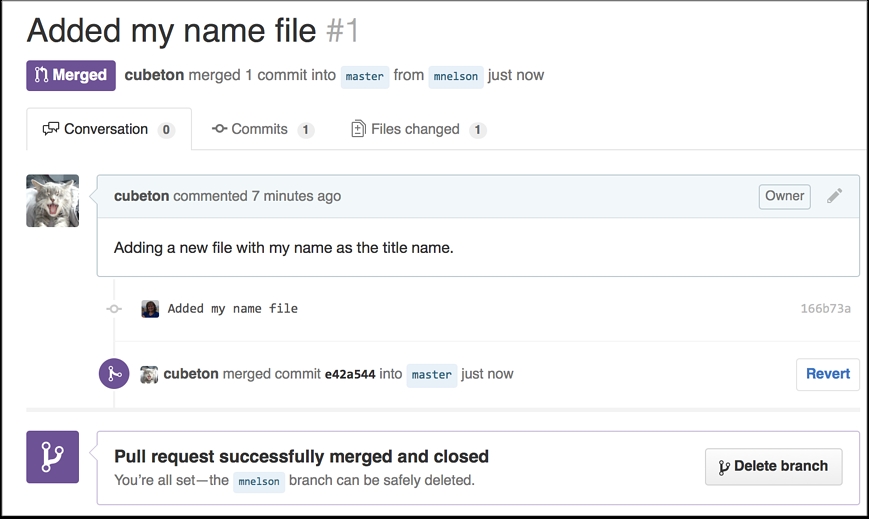
Task: Click the pencil edit comment icon
Action: click(835, 196)
